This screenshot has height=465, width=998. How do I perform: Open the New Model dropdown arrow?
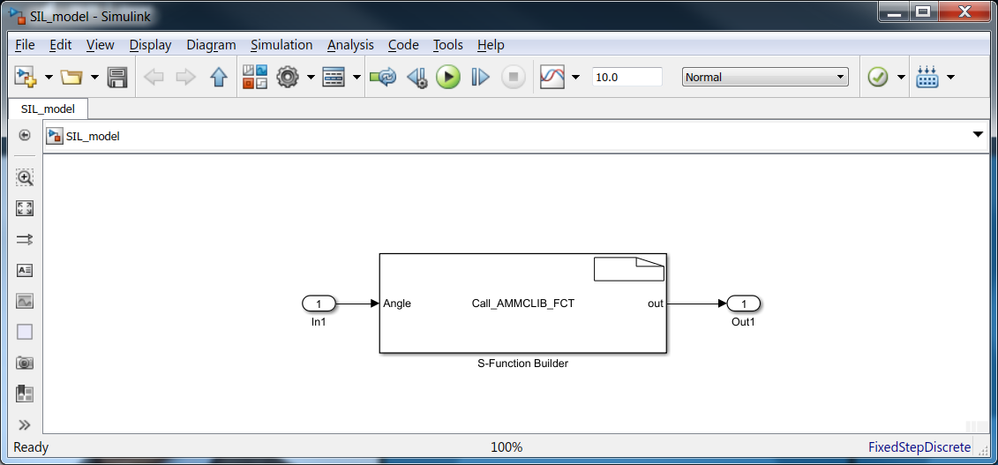point(48,78)
